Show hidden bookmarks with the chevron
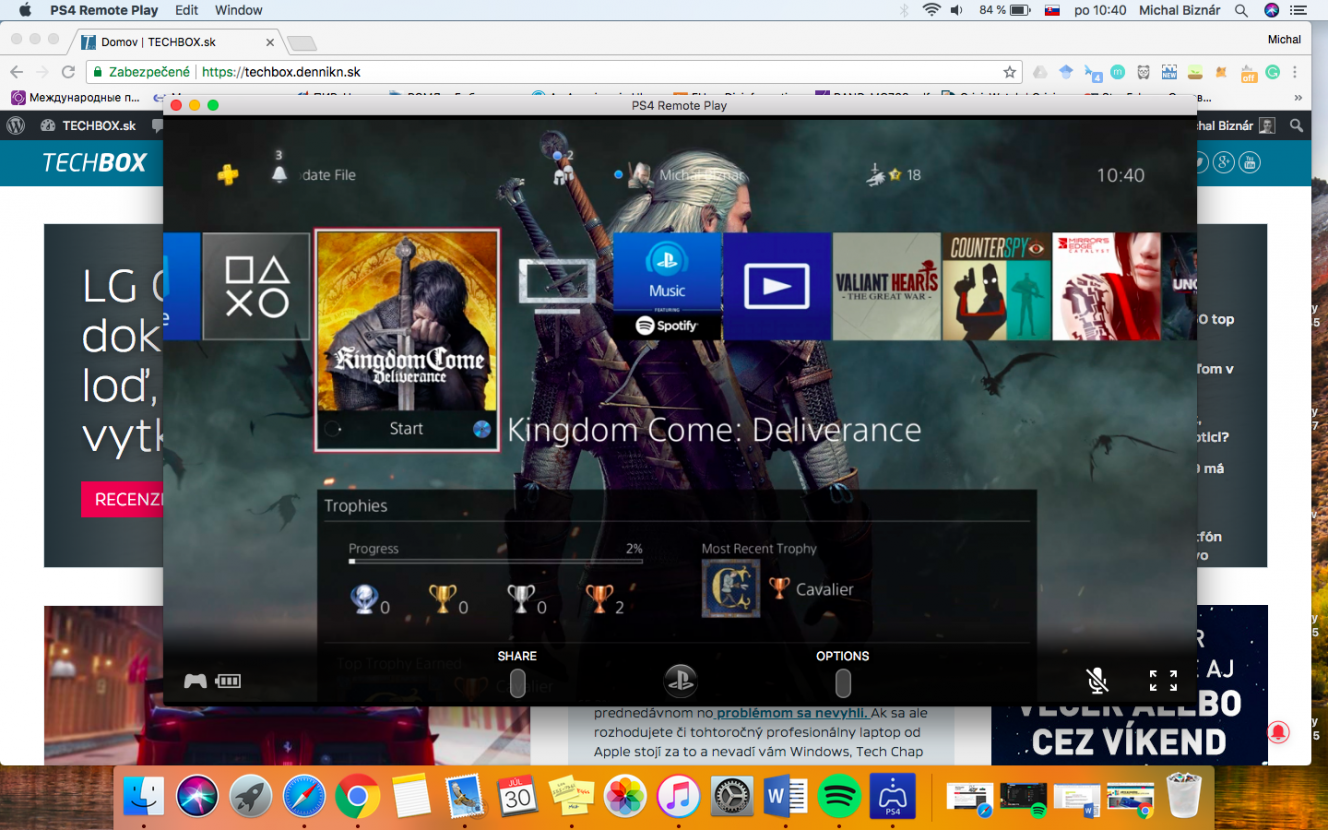This screenshot has height=830, width=1328. [x=1298, y=98]
